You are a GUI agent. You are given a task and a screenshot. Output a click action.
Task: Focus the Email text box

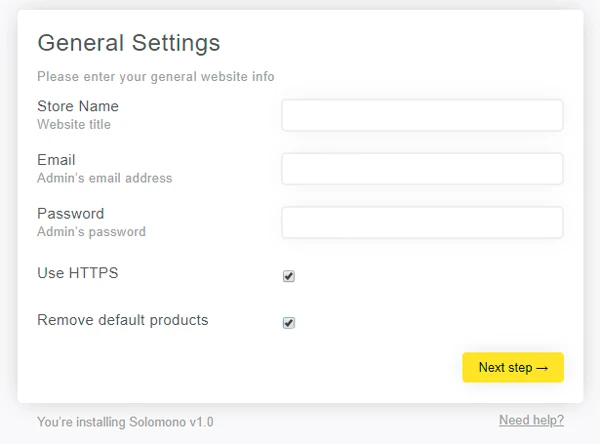[422, 169]
